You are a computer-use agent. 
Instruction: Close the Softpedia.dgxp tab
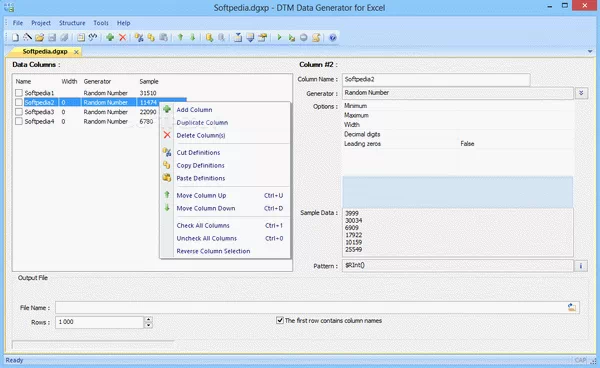coord(76,52)
